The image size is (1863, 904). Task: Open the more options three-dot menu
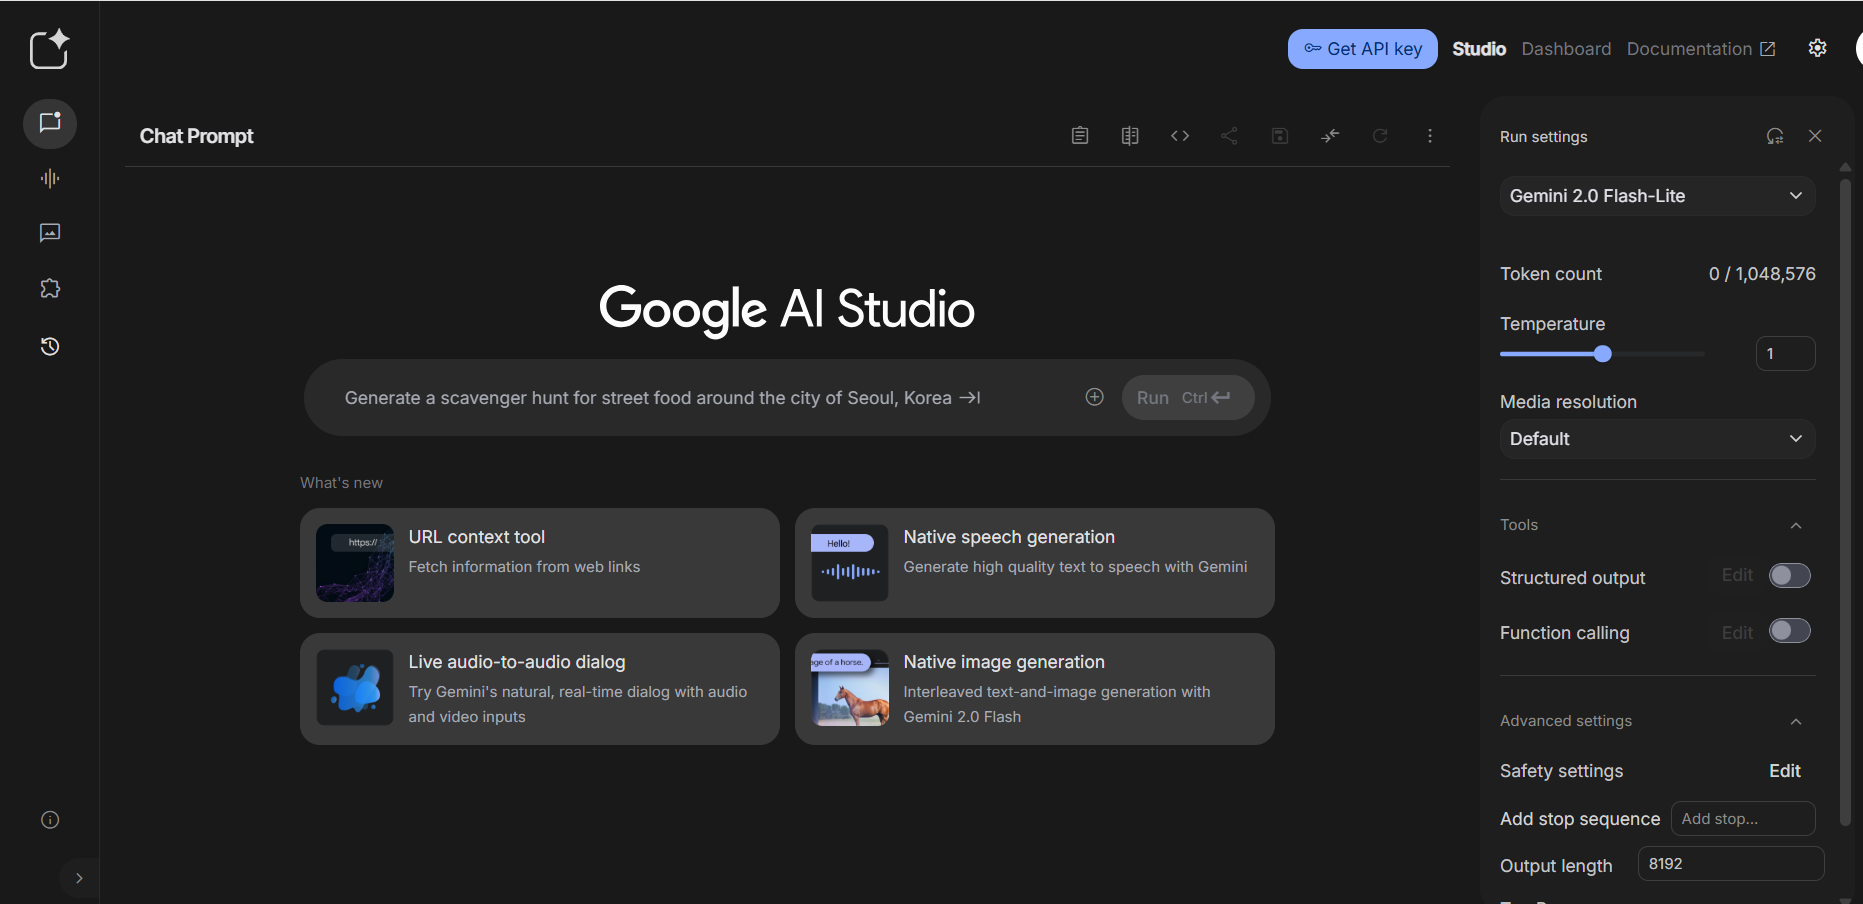(x=1430, y=136)
